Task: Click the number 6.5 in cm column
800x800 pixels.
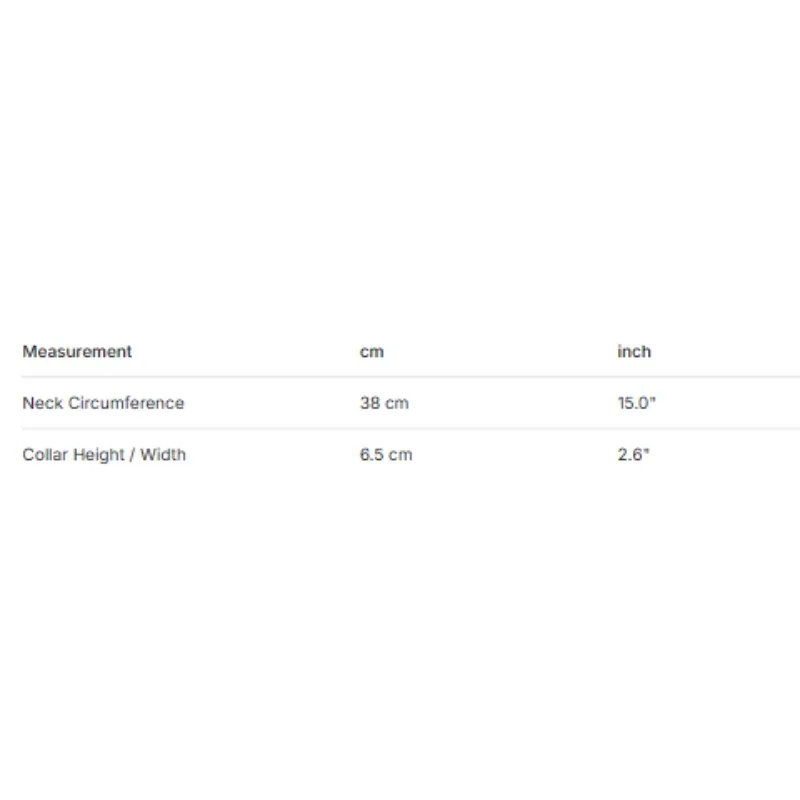Action: (371, 455)
